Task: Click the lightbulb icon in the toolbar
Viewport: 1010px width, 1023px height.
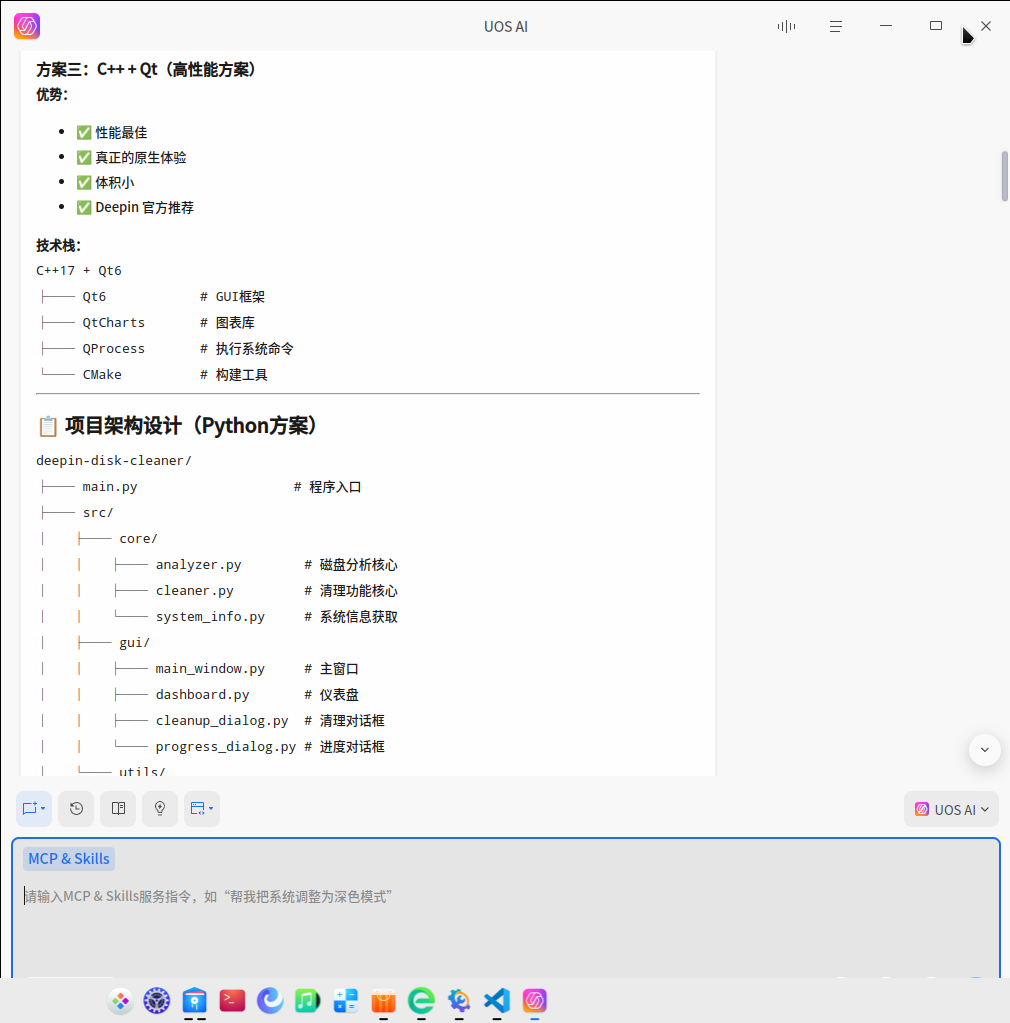Action: (160, 809)
